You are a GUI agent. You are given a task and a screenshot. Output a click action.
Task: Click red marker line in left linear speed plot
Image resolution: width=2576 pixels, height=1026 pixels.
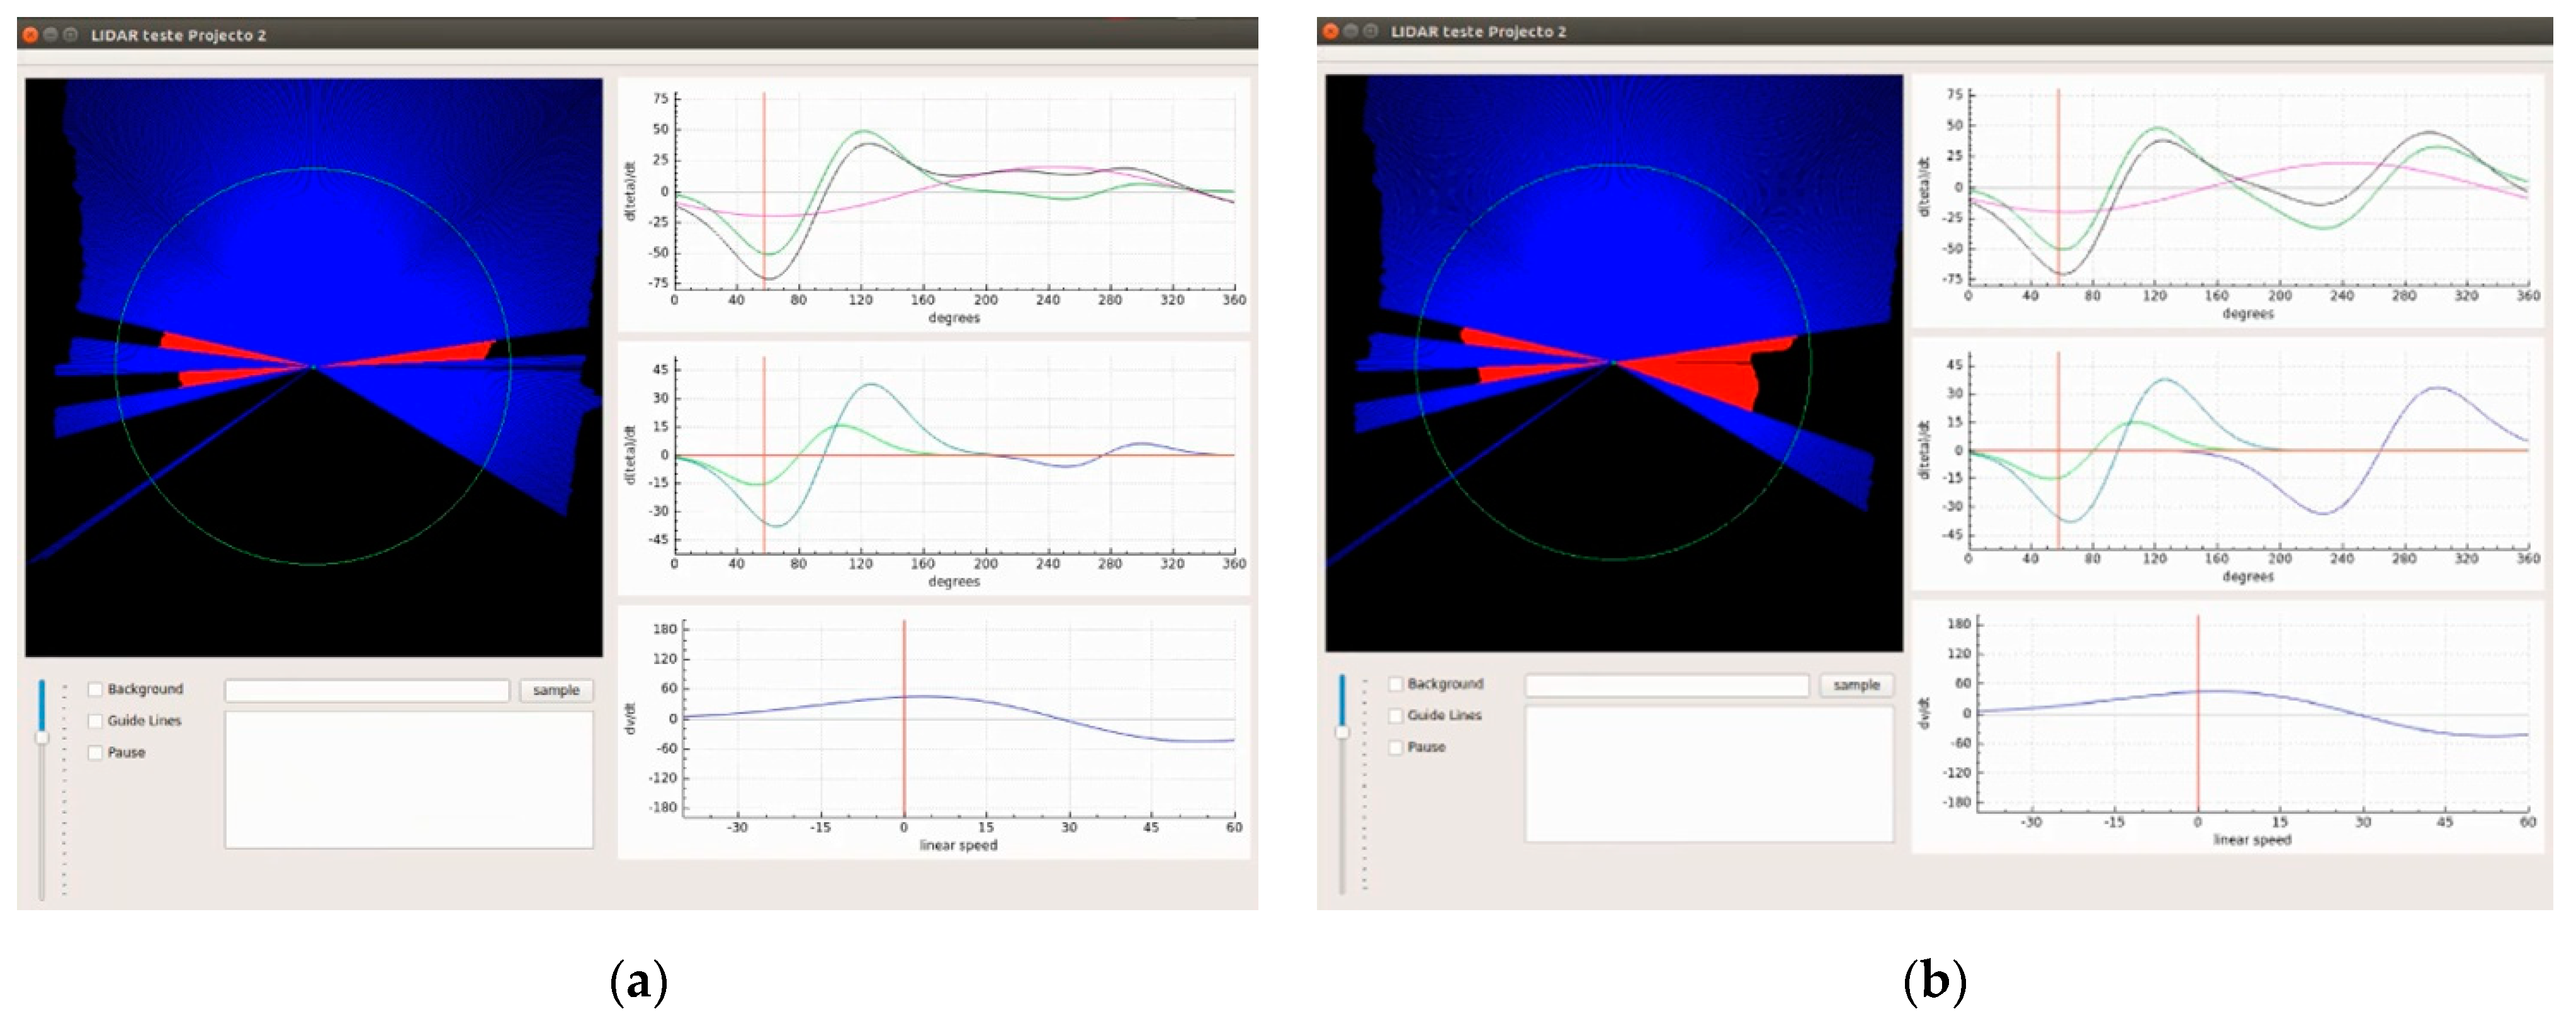pyautogui.click(x=904, y=760)
